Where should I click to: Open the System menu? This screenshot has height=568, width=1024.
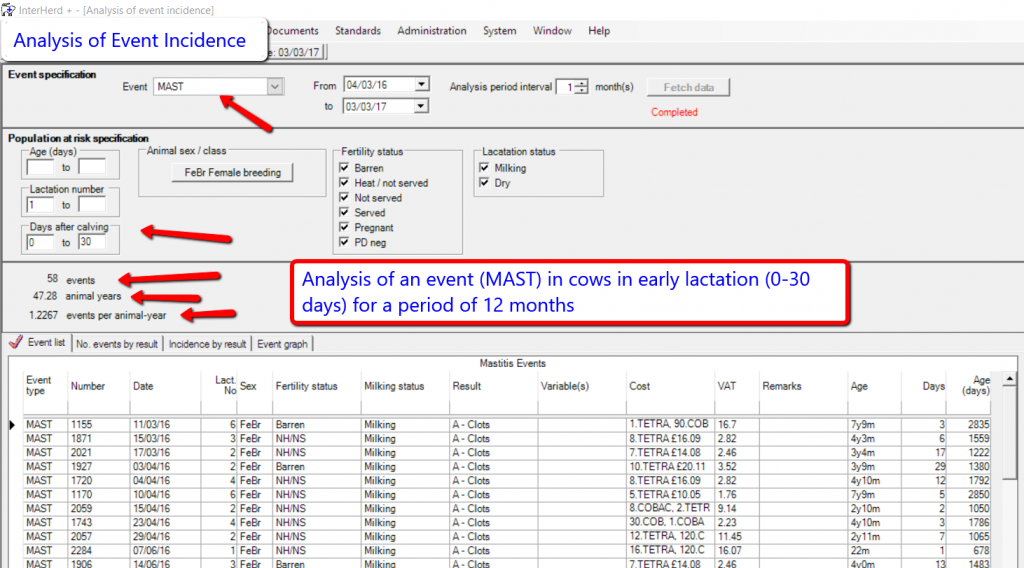tap(500, 31)
